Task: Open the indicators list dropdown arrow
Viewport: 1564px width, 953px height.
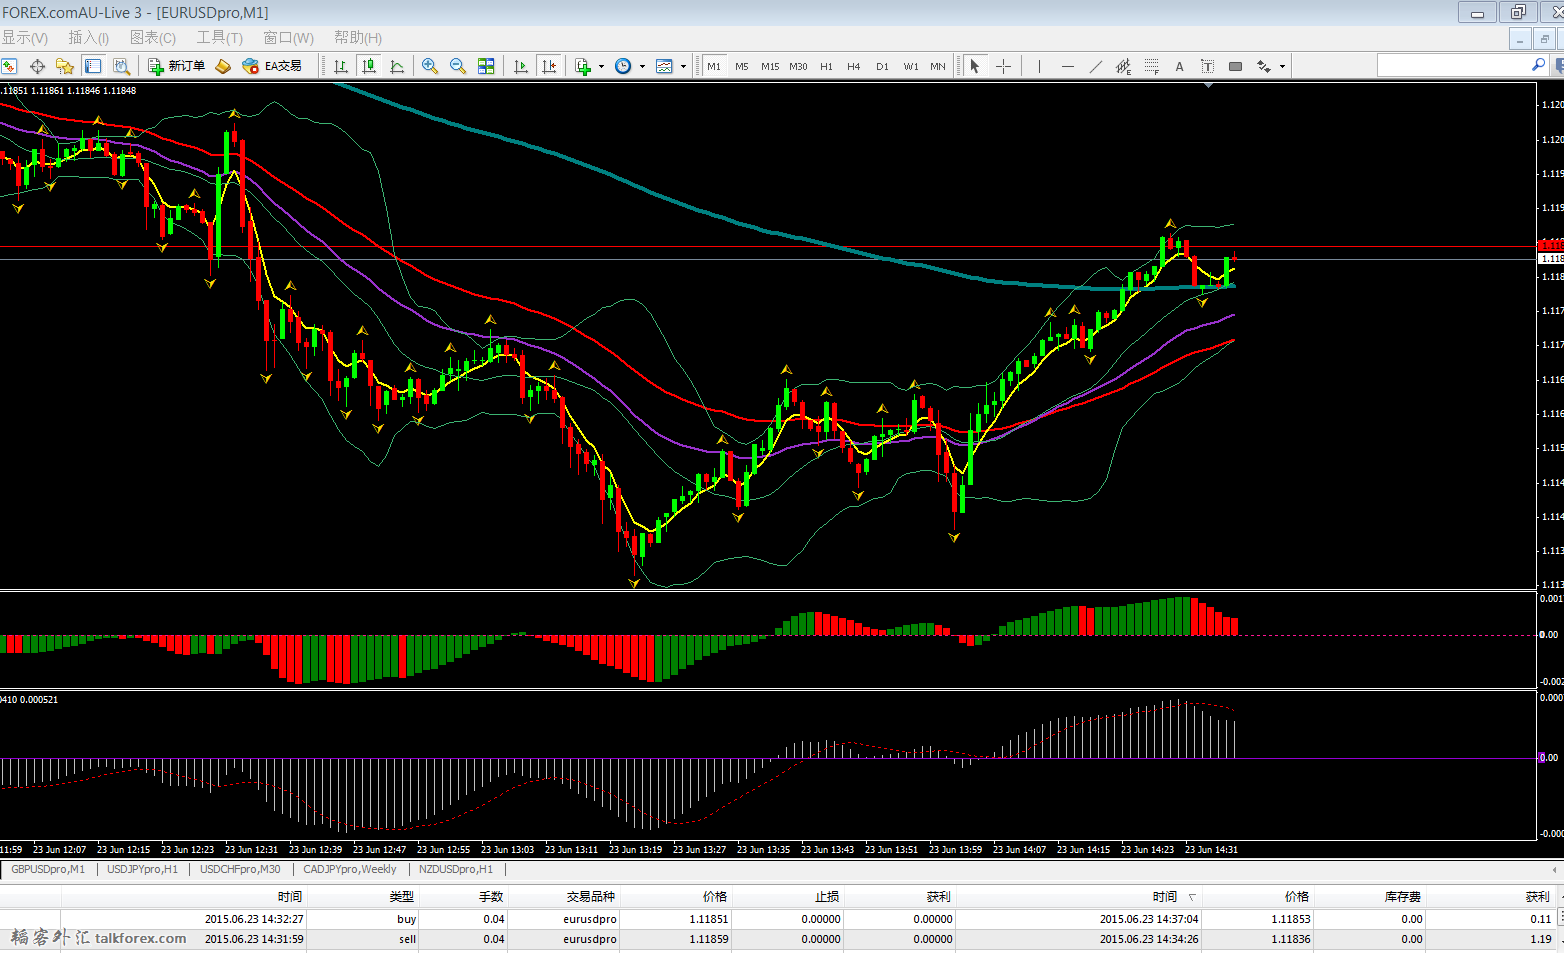Action: [x=601, y=67]
